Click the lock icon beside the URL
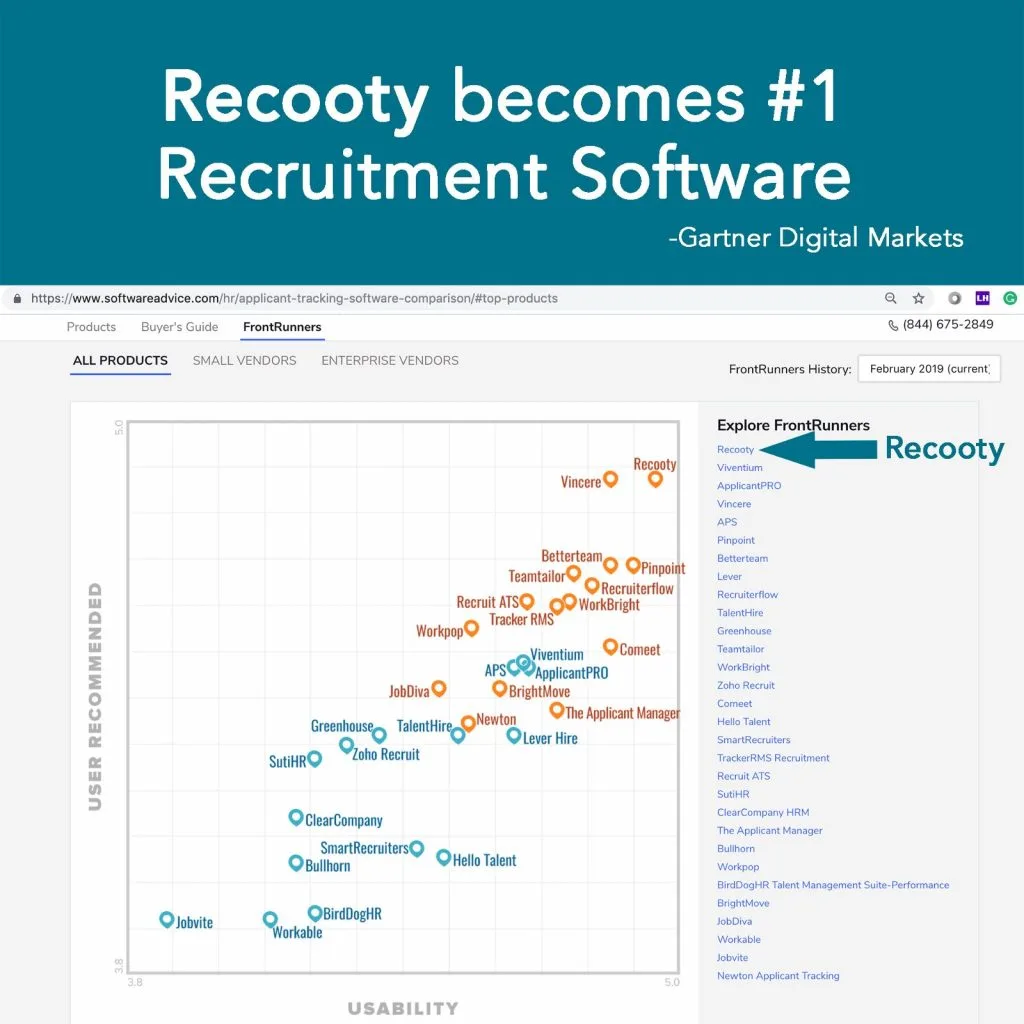This screenshot has width=1024, height=1024. pyautogui.click(x=18, y=298)
